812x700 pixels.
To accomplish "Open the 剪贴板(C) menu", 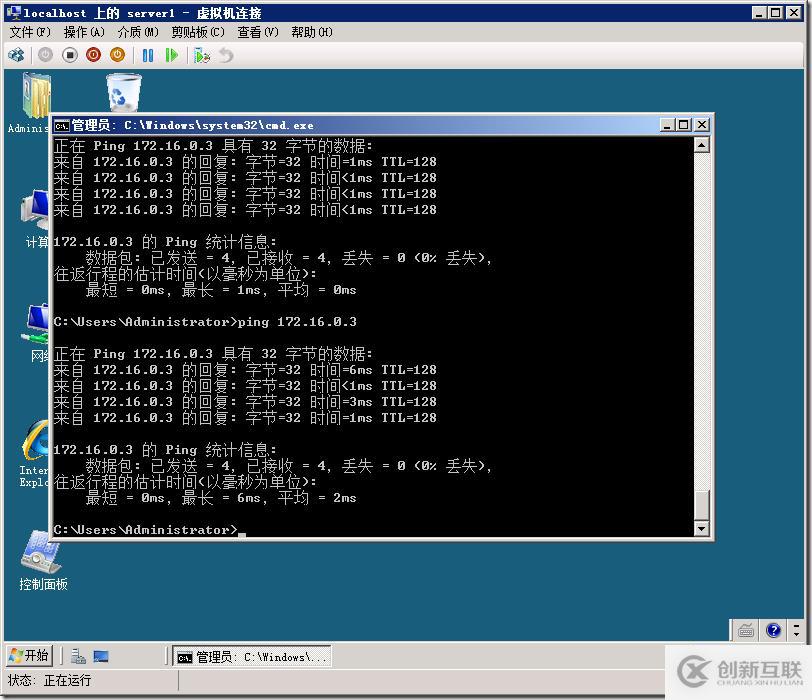I will point(198,32).
